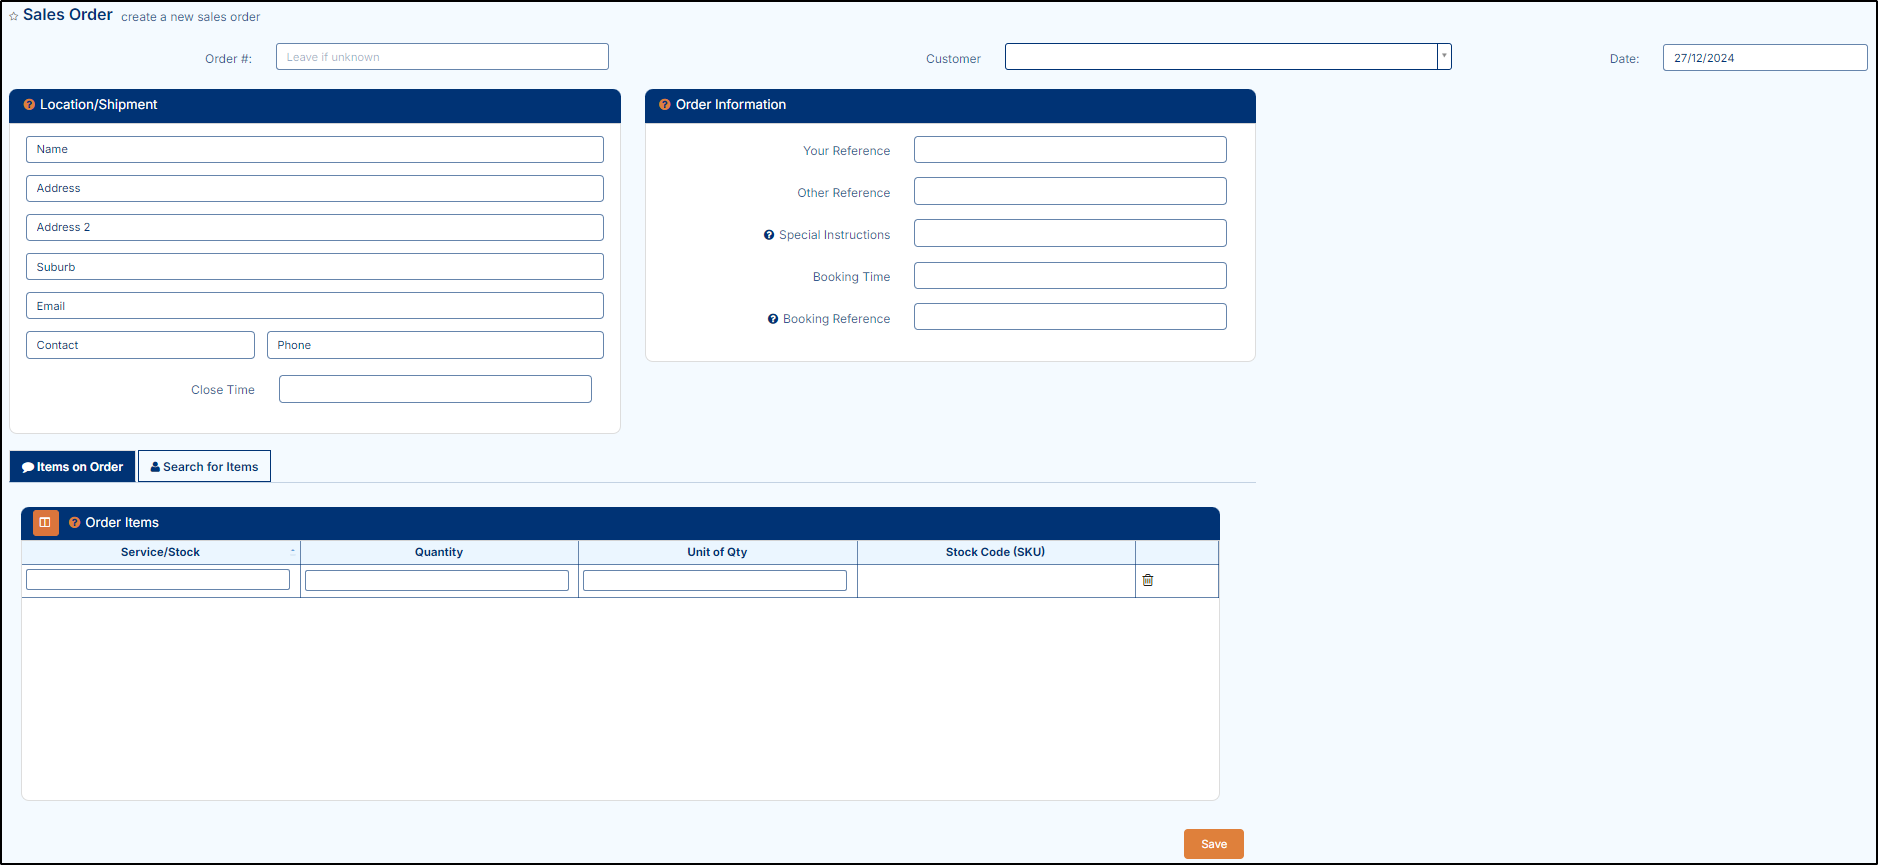Click the Location/Shipment help question icon
Screen dimensions: 1878x865
click(29, 105)
